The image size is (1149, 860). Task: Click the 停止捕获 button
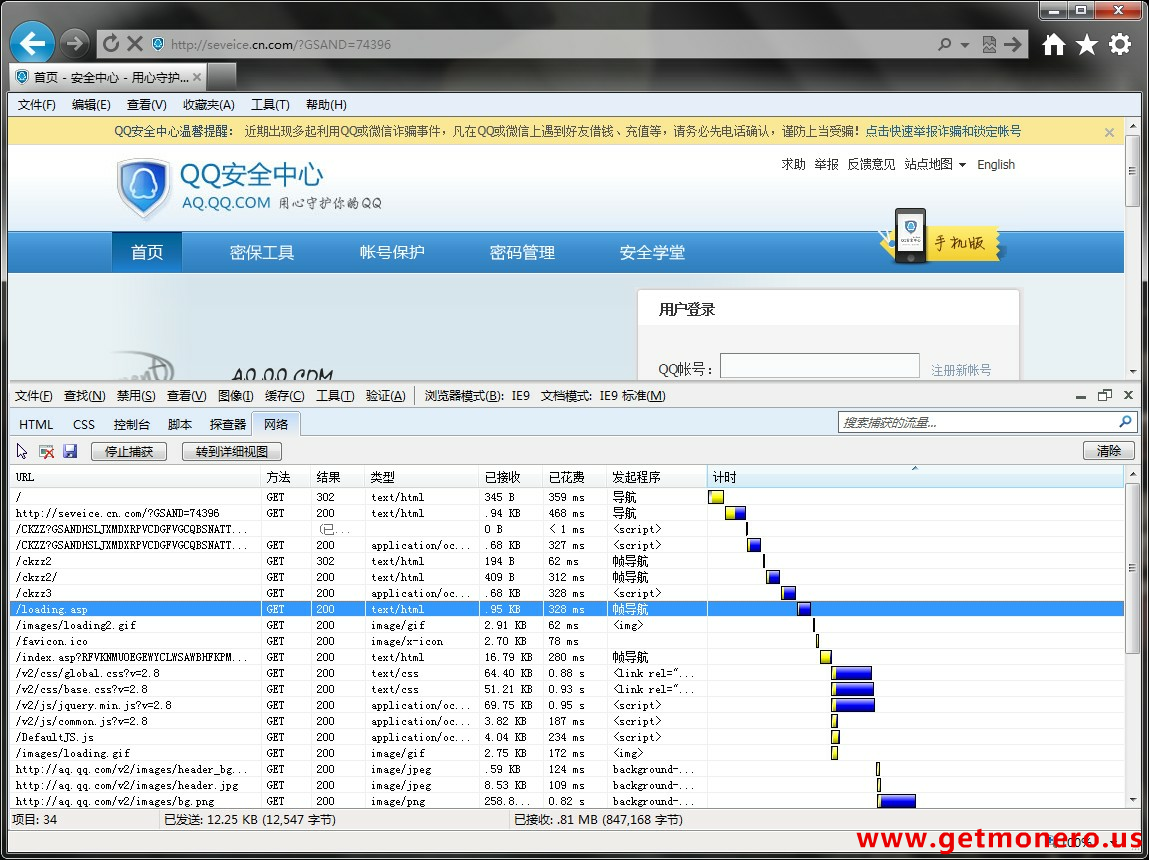(x=128, y=451)
